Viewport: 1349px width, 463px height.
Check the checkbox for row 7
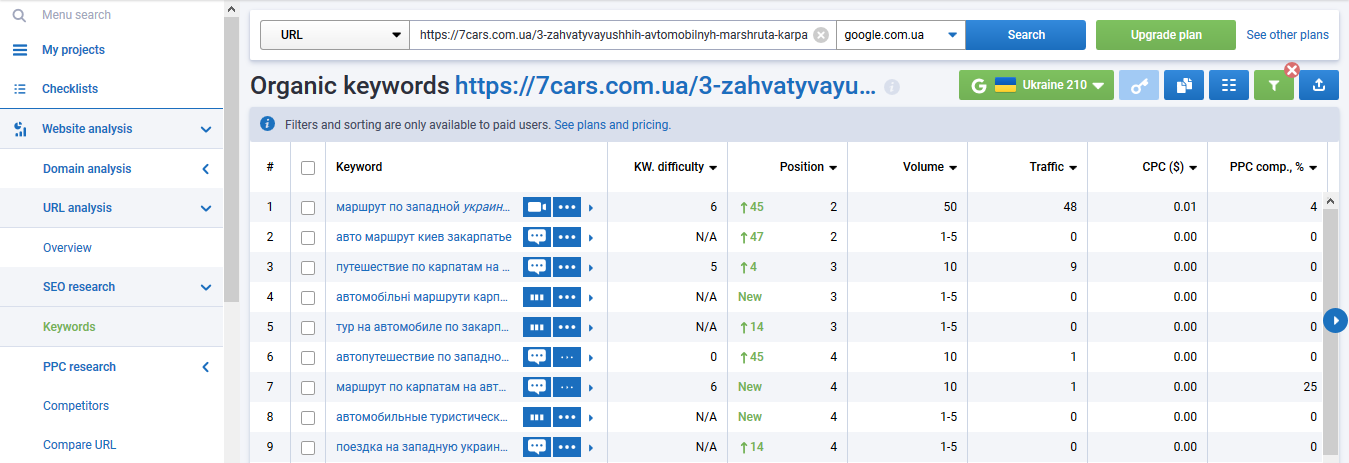click(308, 388)
